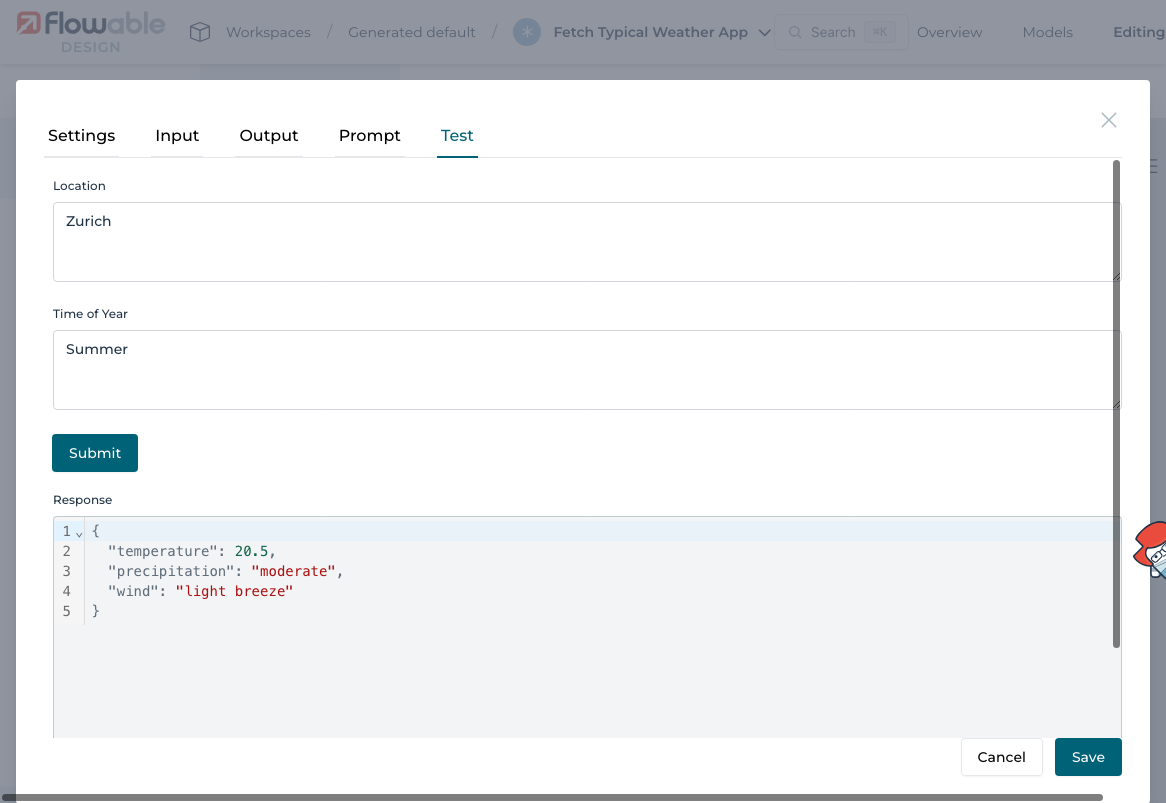1166x803 pixels.
Task: Click the Workspaces cube icon
Action: tap(200, 32)
